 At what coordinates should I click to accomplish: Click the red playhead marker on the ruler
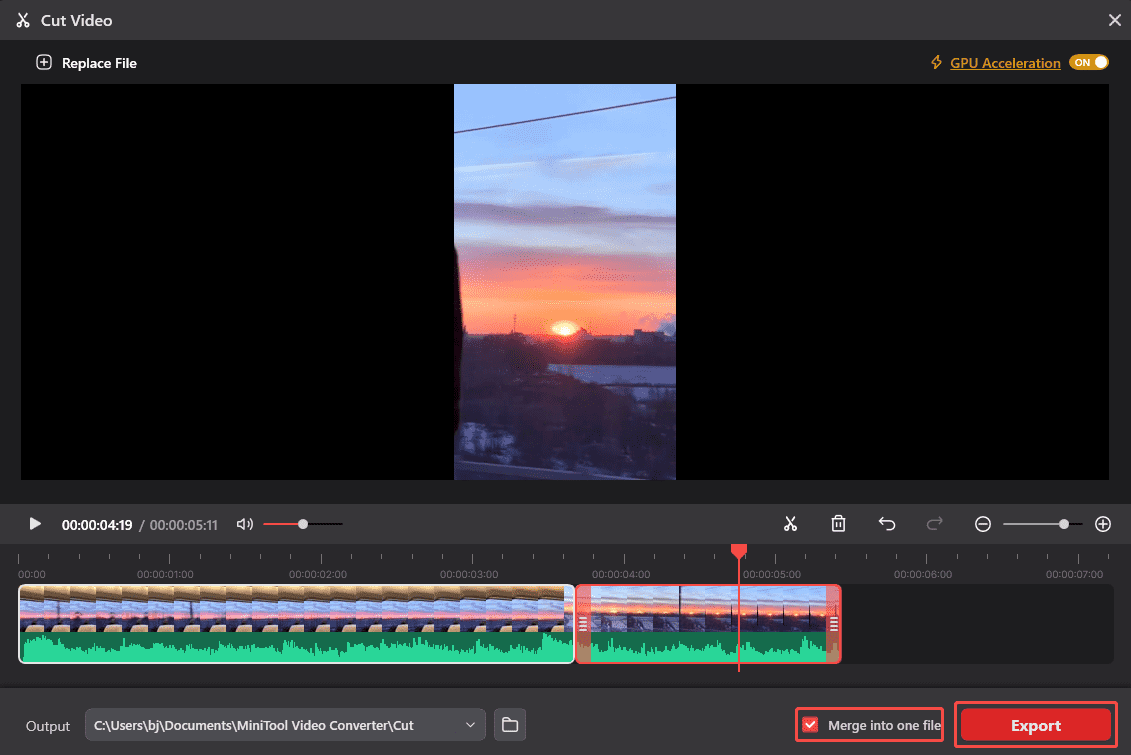click(x=739, y=552)
